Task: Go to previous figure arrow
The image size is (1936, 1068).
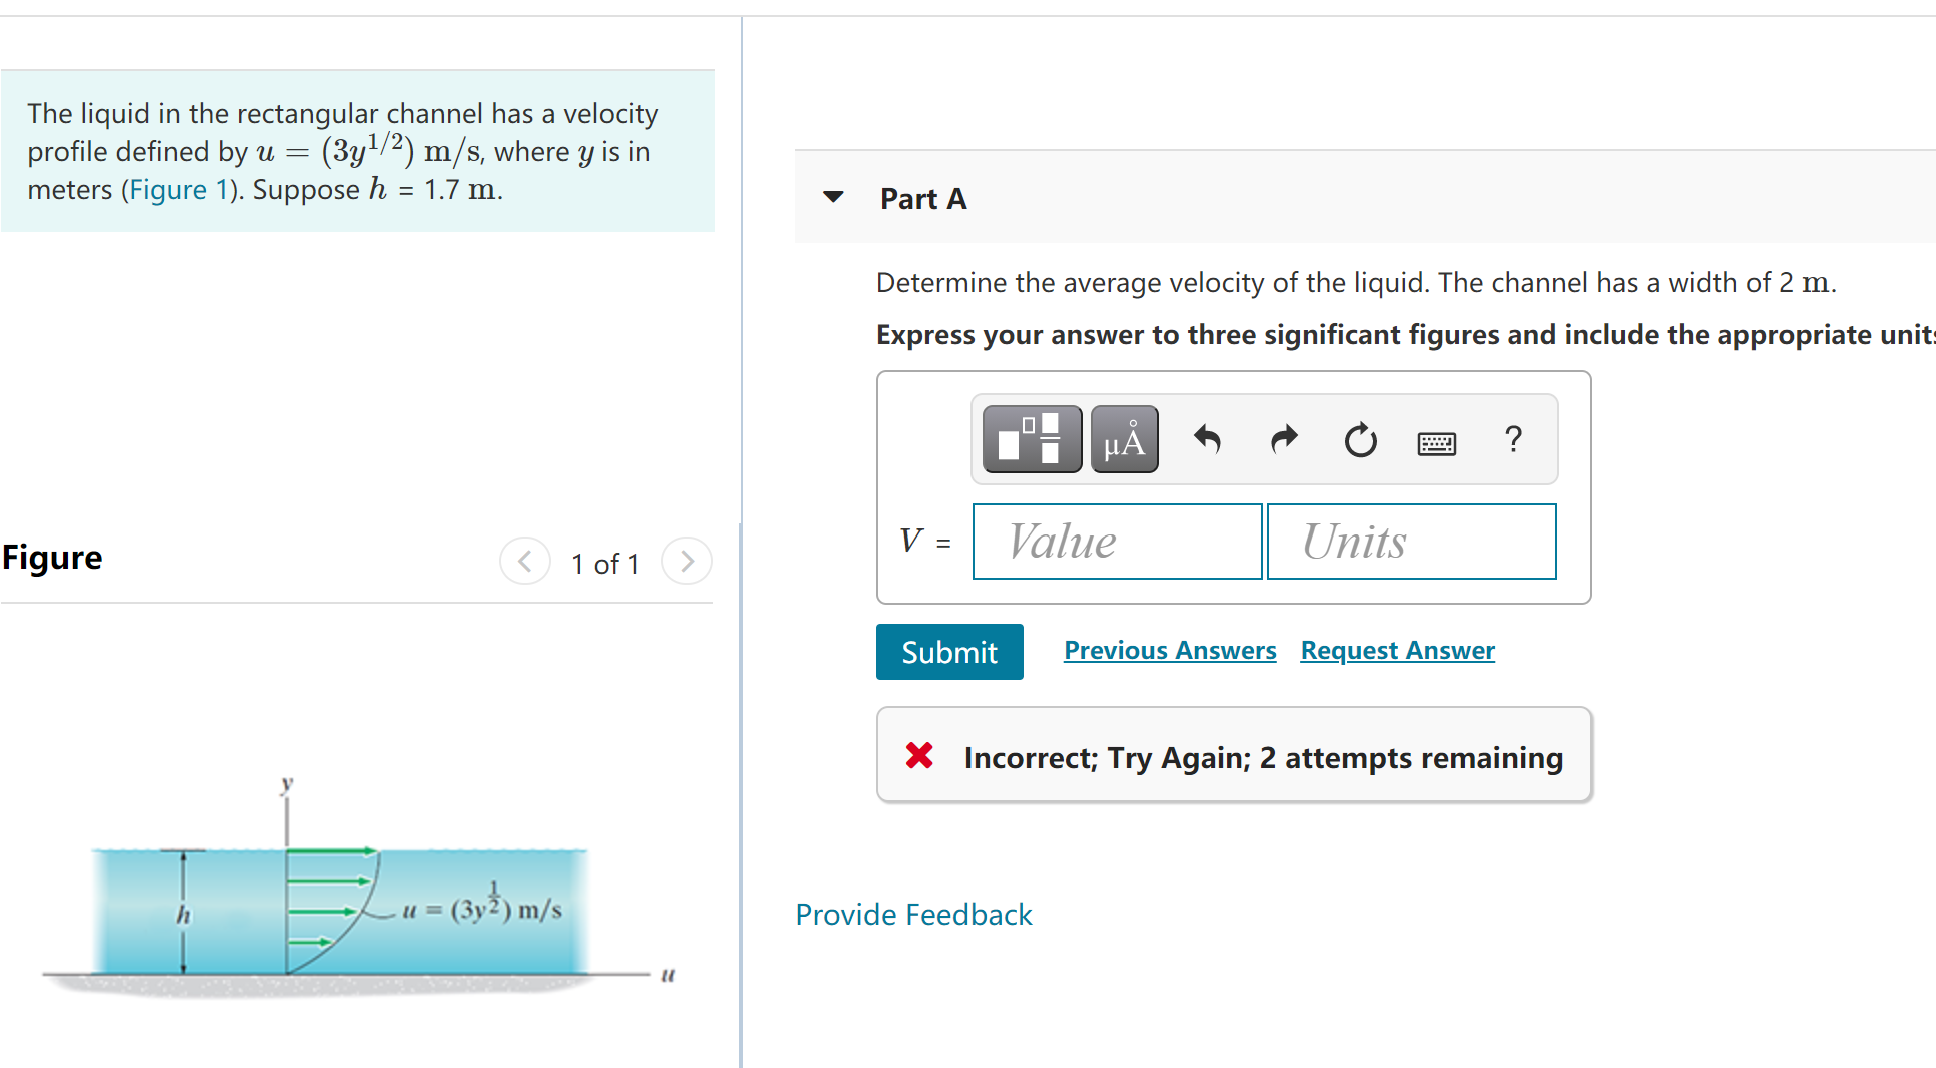Action: pos(525,562)
